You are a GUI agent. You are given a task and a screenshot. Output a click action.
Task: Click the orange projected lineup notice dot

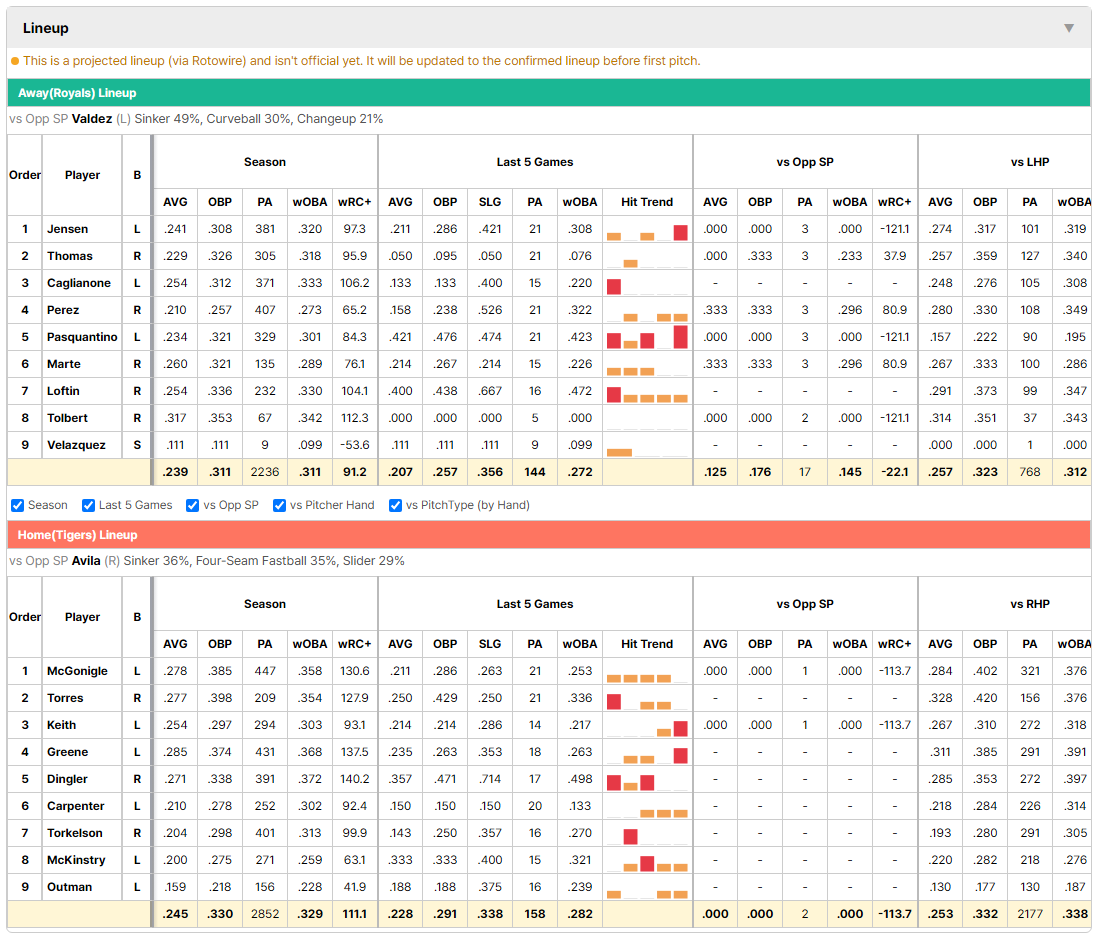(x=15, y=61)
